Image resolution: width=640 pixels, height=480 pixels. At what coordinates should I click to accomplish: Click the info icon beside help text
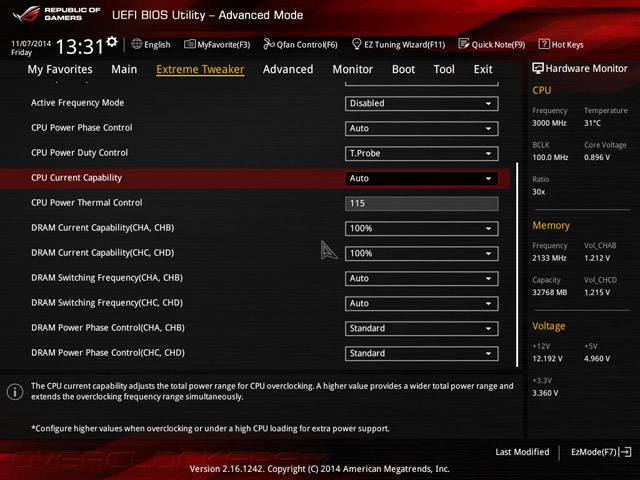click(x=15, y=392)
